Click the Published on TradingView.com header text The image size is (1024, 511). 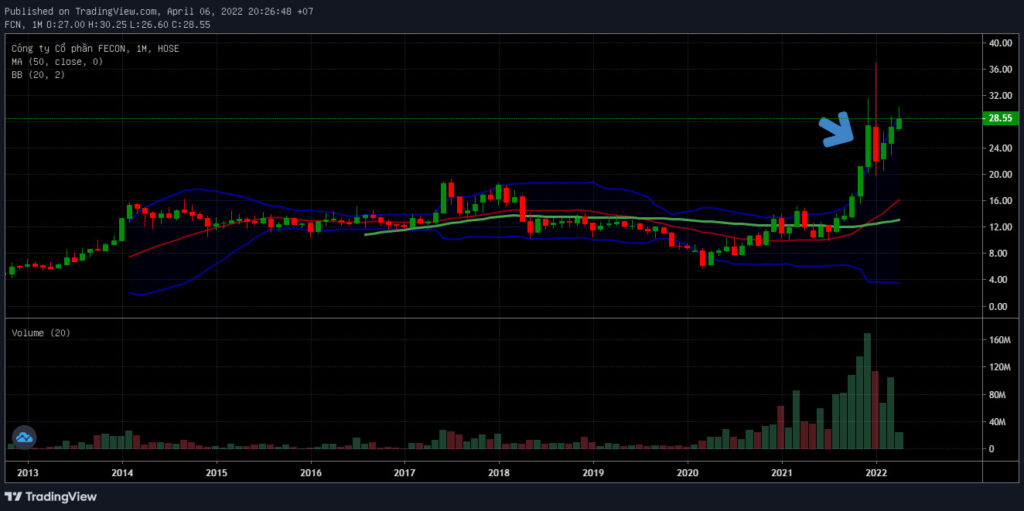(x=81, y=11)
